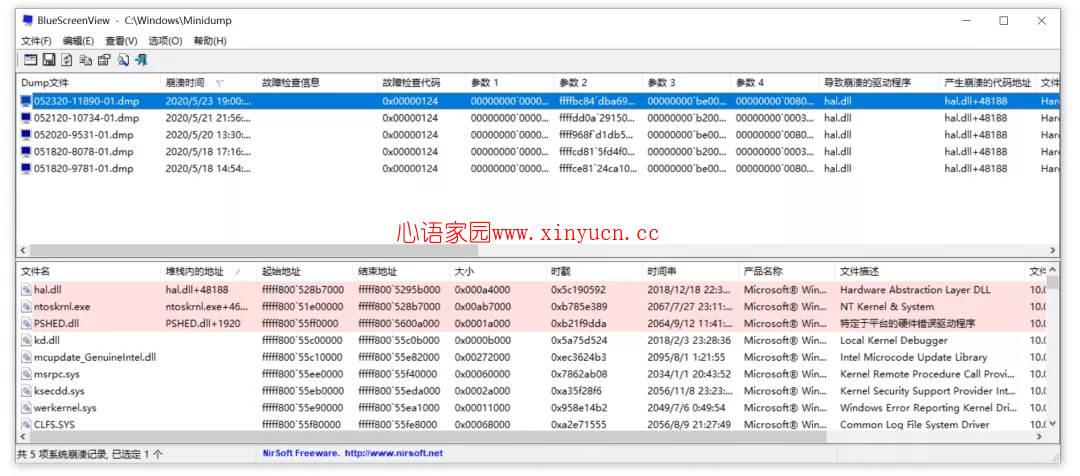Sort by the 堆栈内的地址 column header
Viewport: 1080px width, 476px height.
pos(208,272)
